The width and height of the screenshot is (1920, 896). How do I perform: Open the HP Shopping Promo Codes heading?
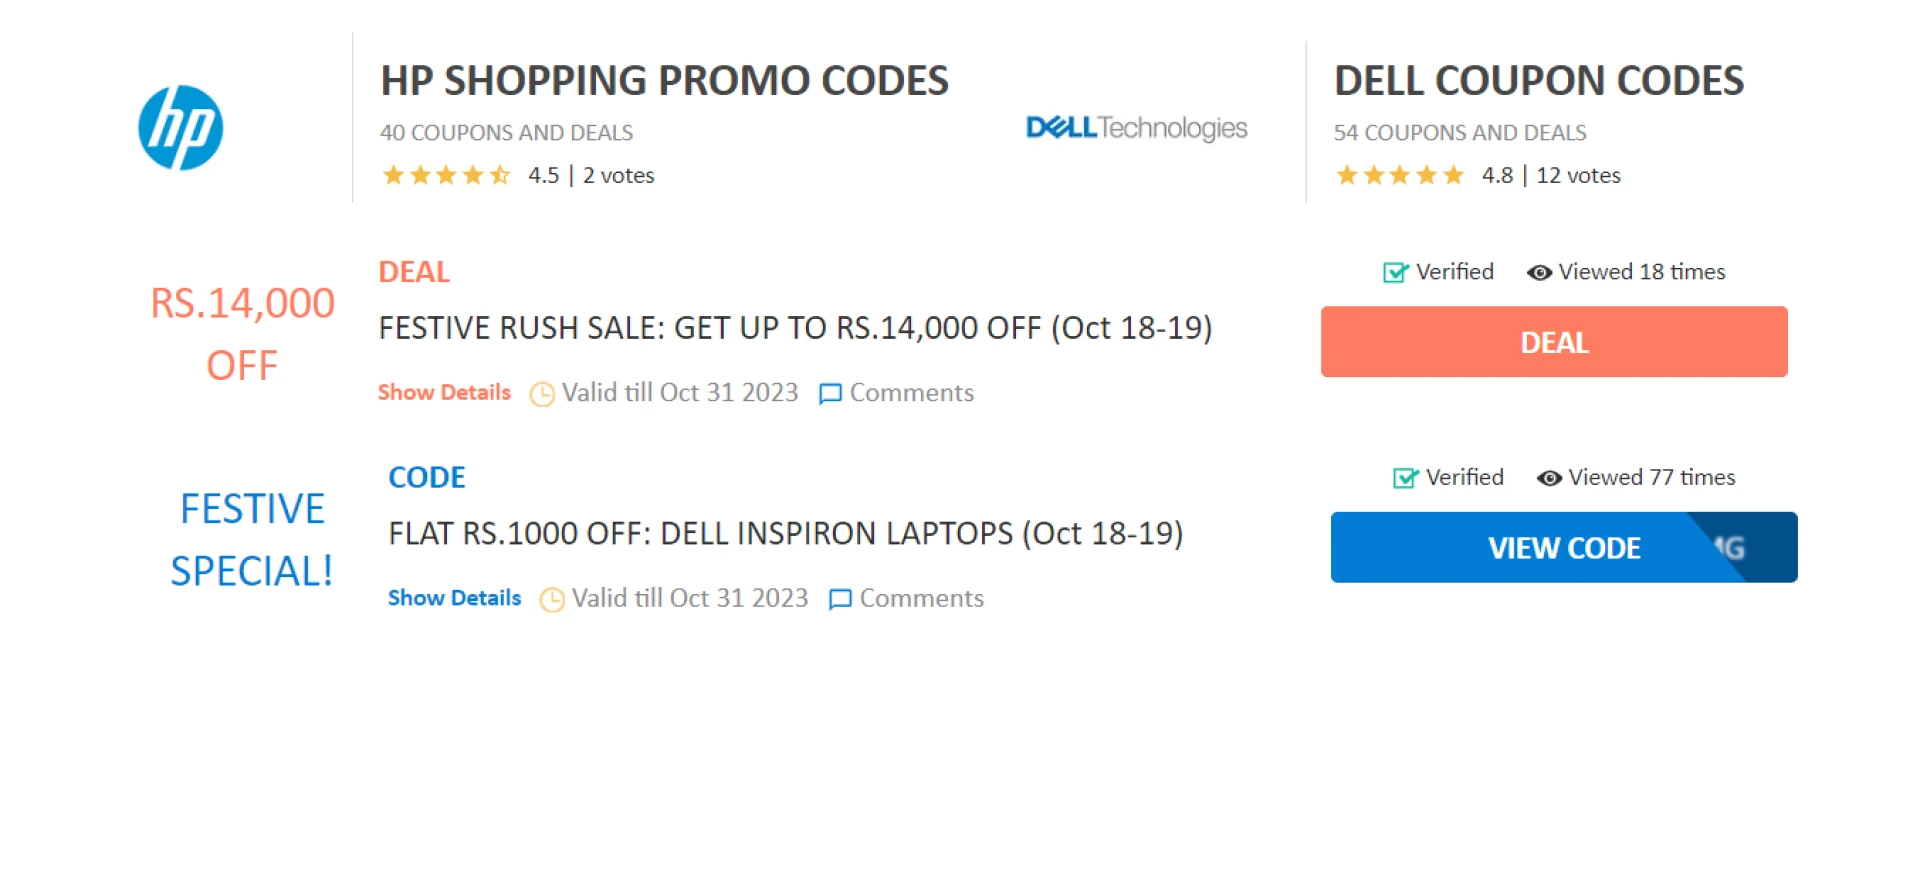click(664, 80)
